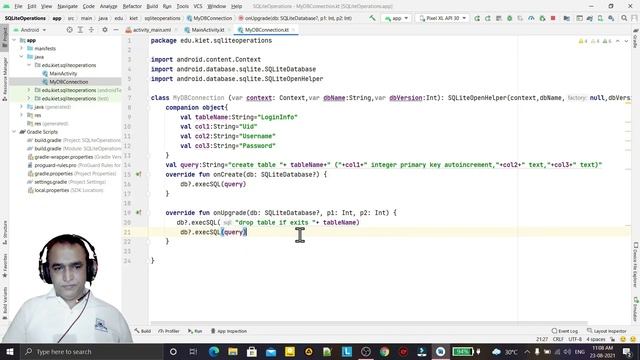Open the Build menu
Screen dimensions: 640x360
(152, 6)
